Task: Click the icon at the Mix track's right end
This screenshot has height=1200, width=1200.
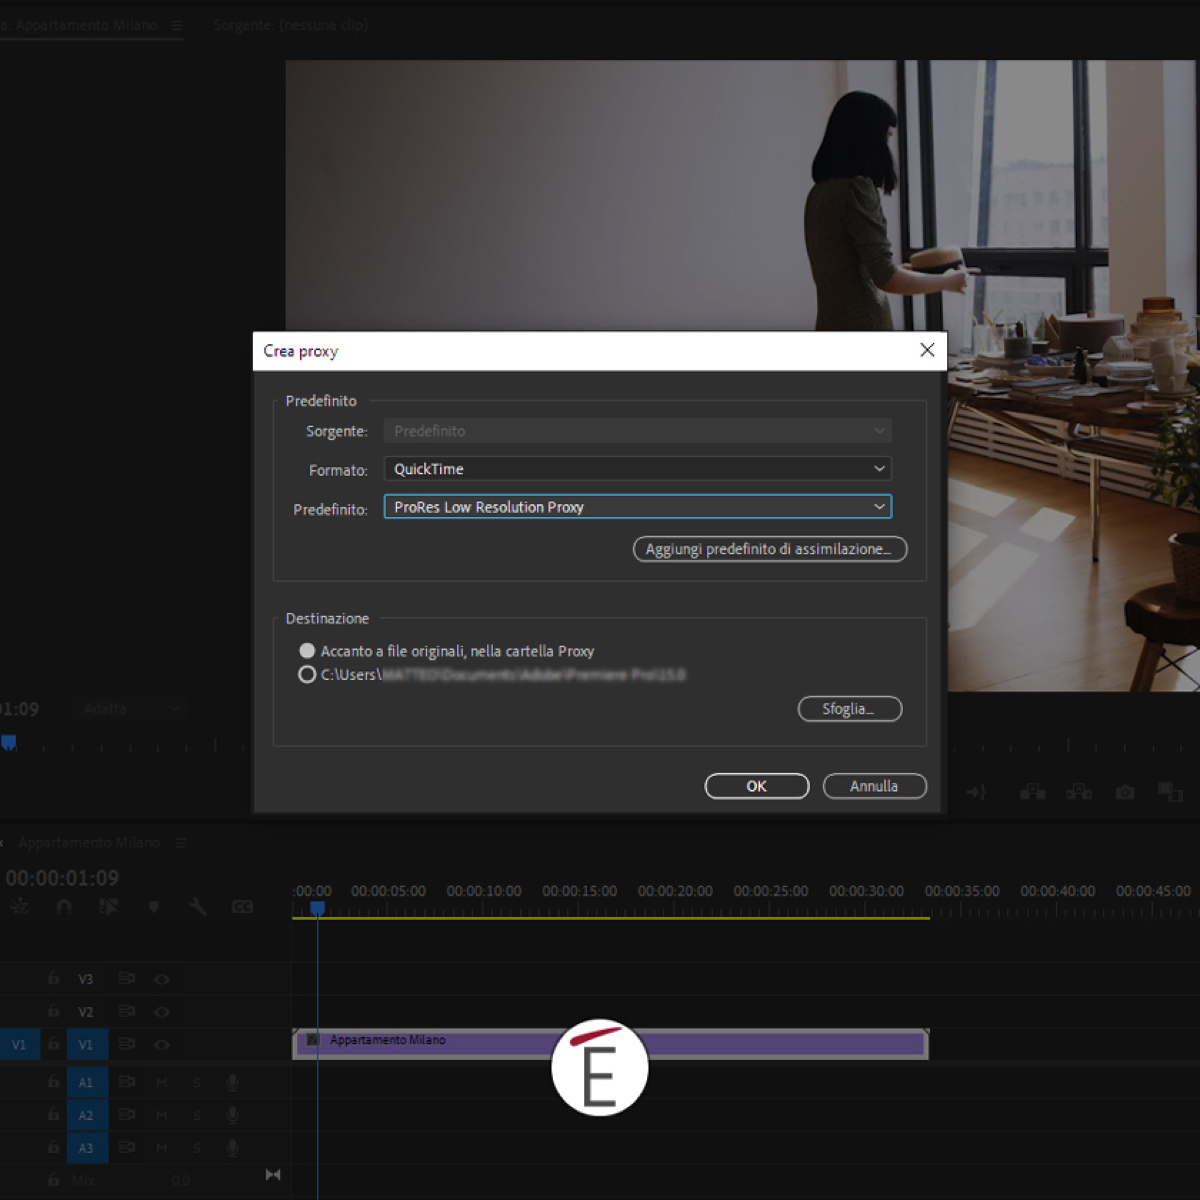Action: coord(273,1175)
